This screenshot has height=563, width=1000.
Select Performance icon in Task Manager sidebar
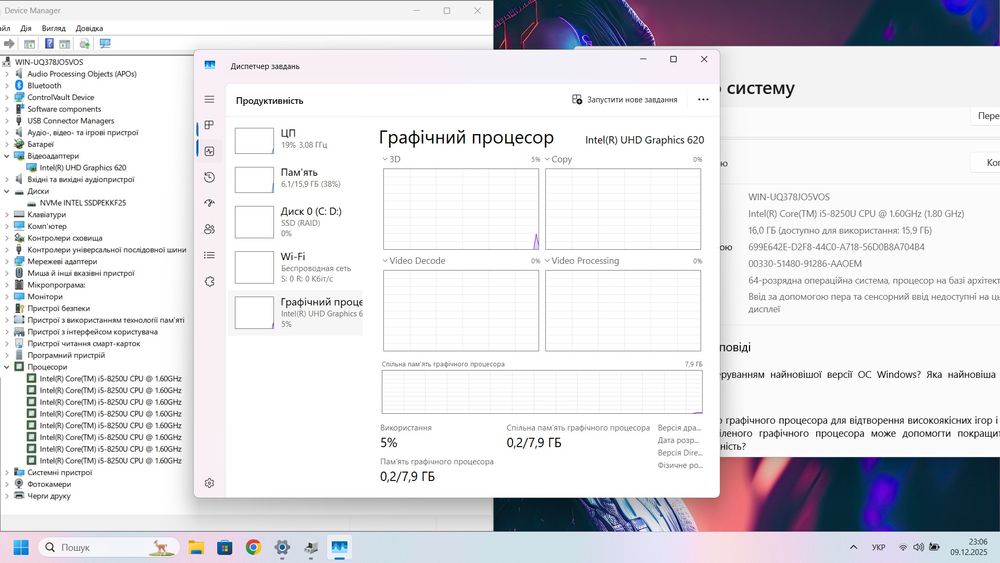pos(209,151)
